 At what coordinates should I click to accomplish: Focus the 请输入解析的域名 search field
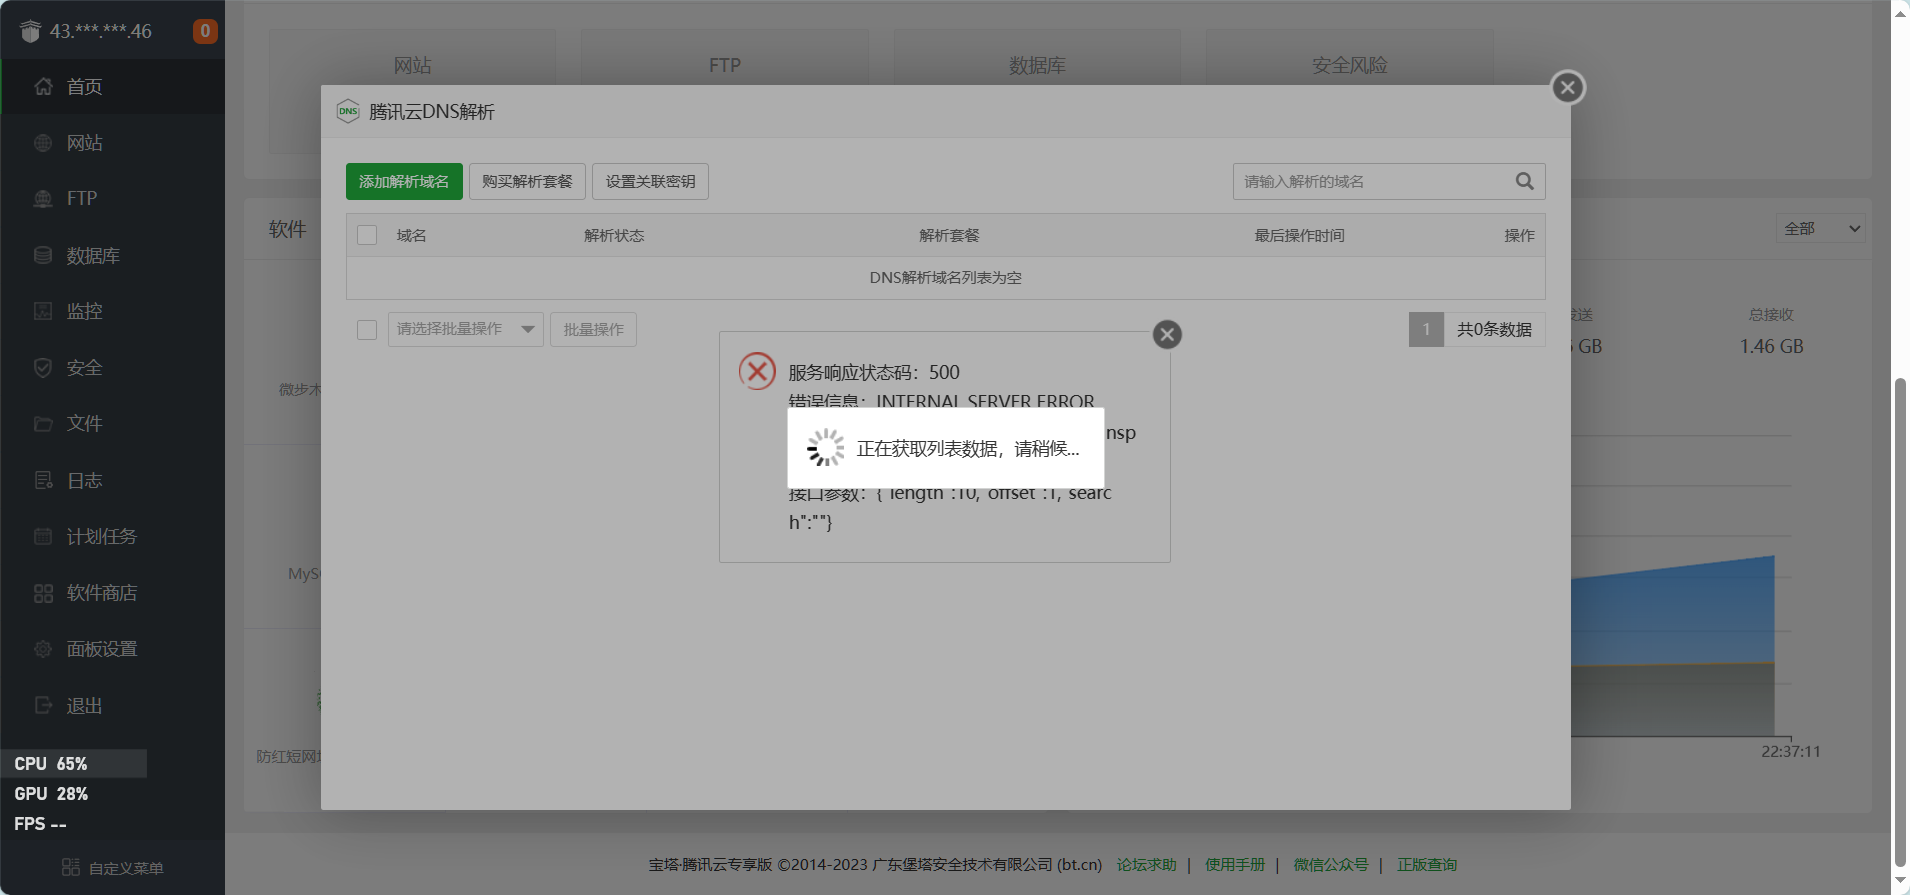(x=1375, y=181)
